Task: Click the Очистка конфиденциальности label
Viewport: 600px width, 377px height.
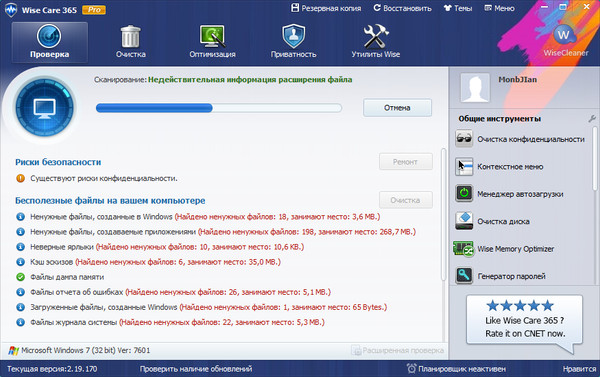Action: (531, 139)
